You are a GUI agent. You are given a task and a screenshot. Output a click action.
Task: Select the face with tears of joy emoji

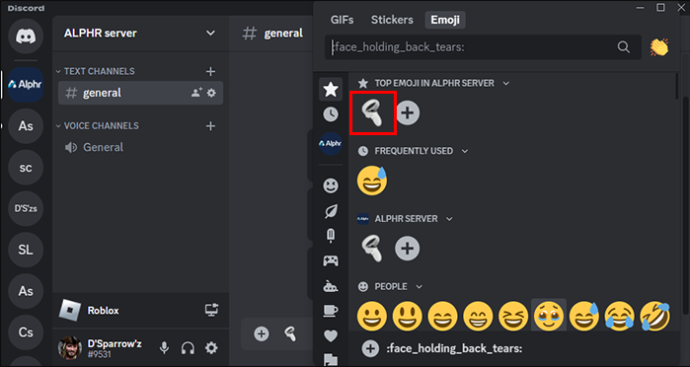(620, 316)
